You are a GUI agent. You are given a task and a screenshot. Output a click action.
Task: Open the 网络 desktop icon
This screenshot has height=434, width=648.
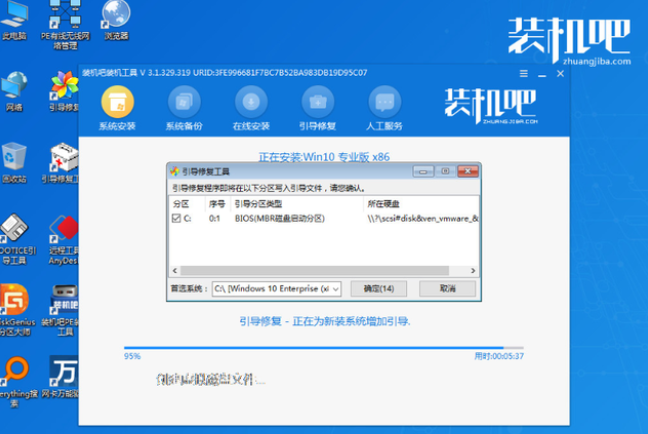tap(14, 92)
